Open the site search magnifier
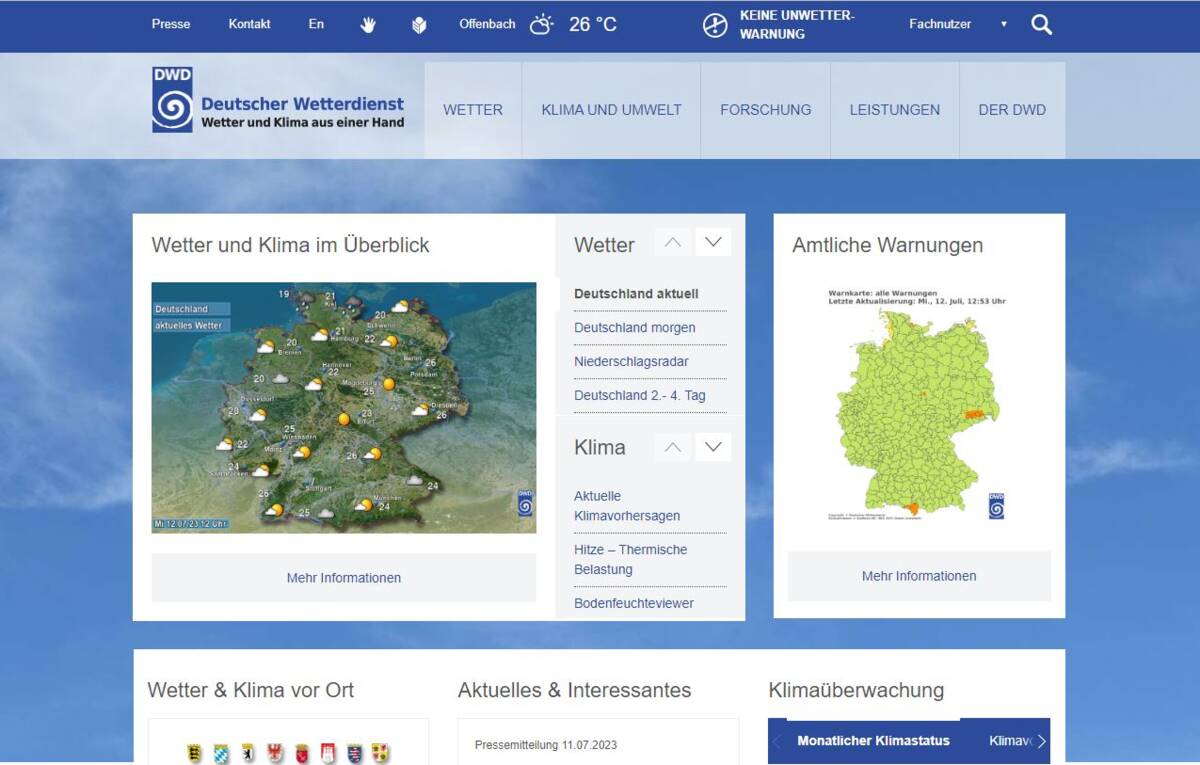Screen dimensions: 1200x765 tap(1041, 25)
